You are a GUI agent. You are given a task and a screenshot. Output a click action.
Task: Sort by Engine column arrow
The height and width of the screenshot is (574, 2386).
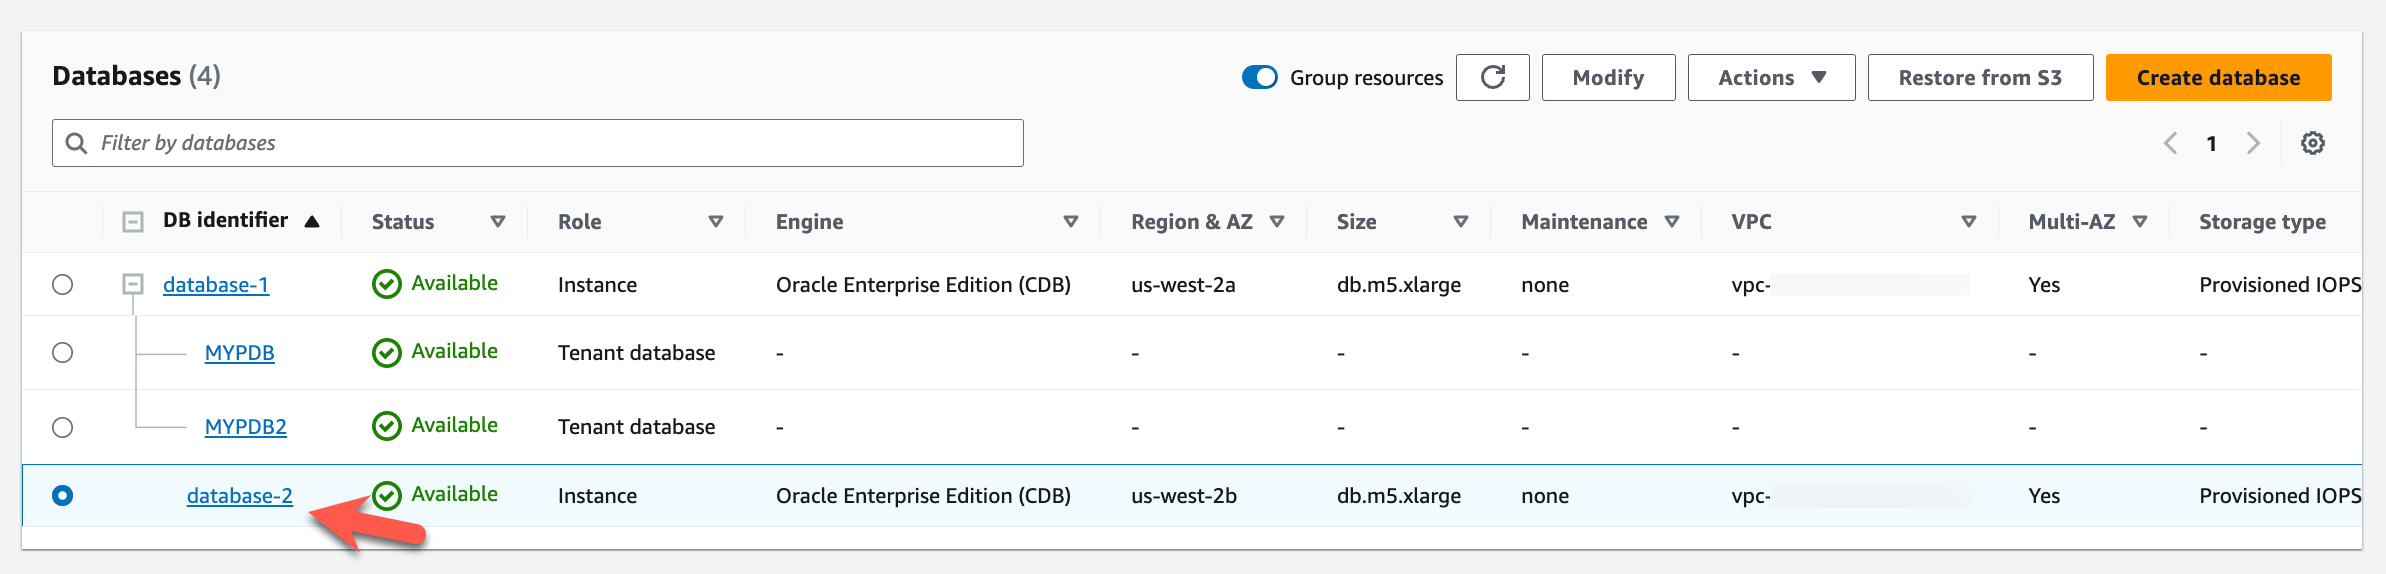(1070, 222)
